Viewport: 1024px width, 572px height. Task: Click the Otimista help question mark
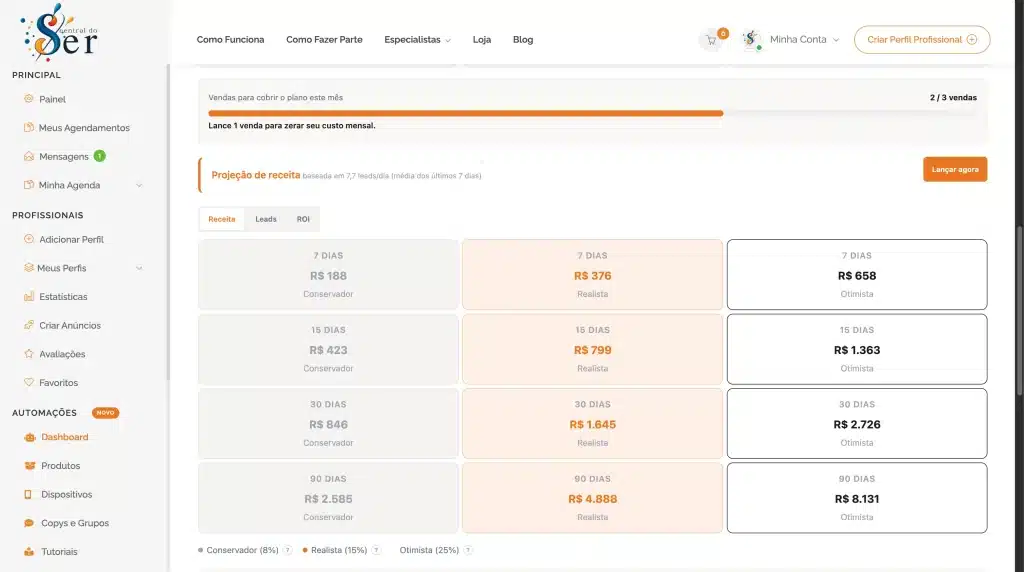pos(468,550)
